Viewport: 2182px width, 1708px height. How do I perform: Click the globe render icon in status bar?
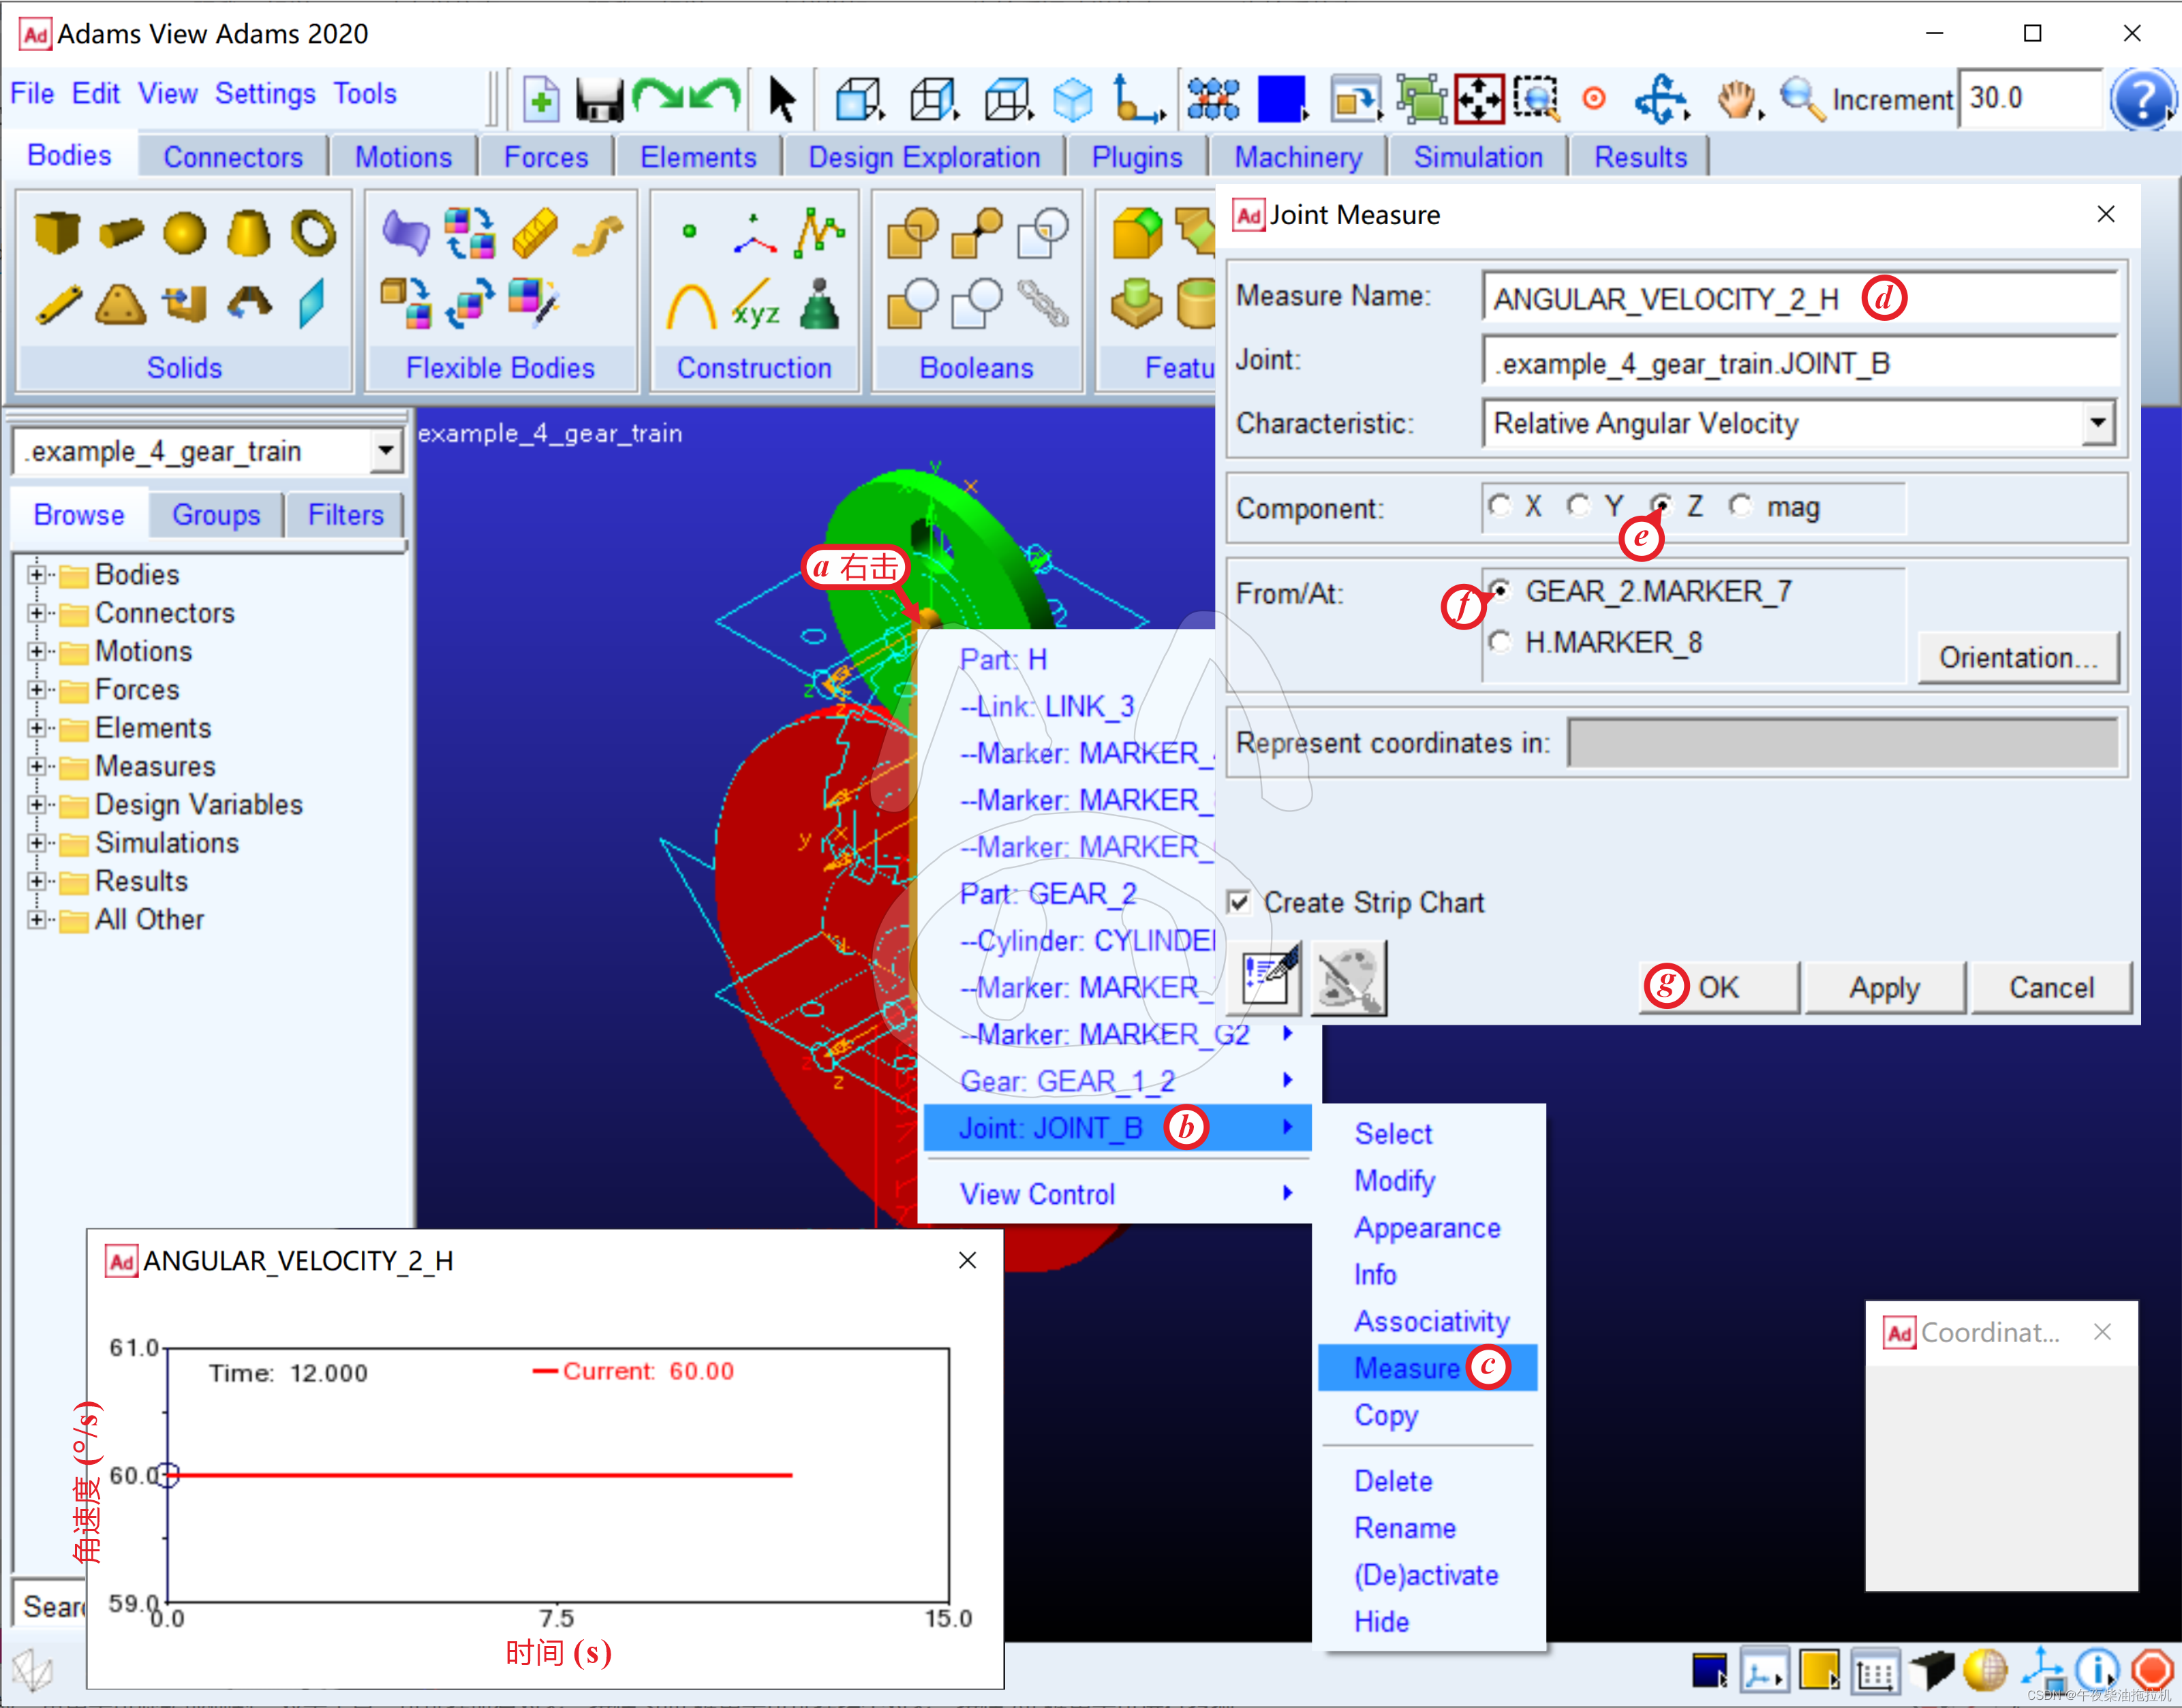click(x=1985, y=1669)
